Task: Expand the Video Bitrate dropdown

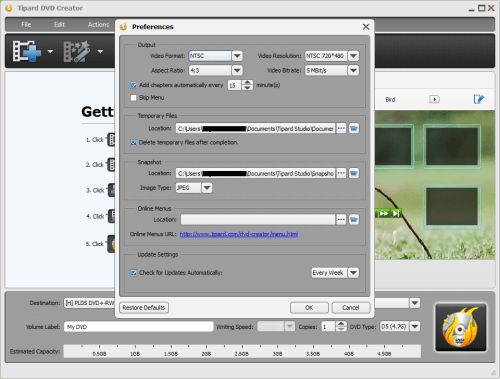Action: point(353,70)
